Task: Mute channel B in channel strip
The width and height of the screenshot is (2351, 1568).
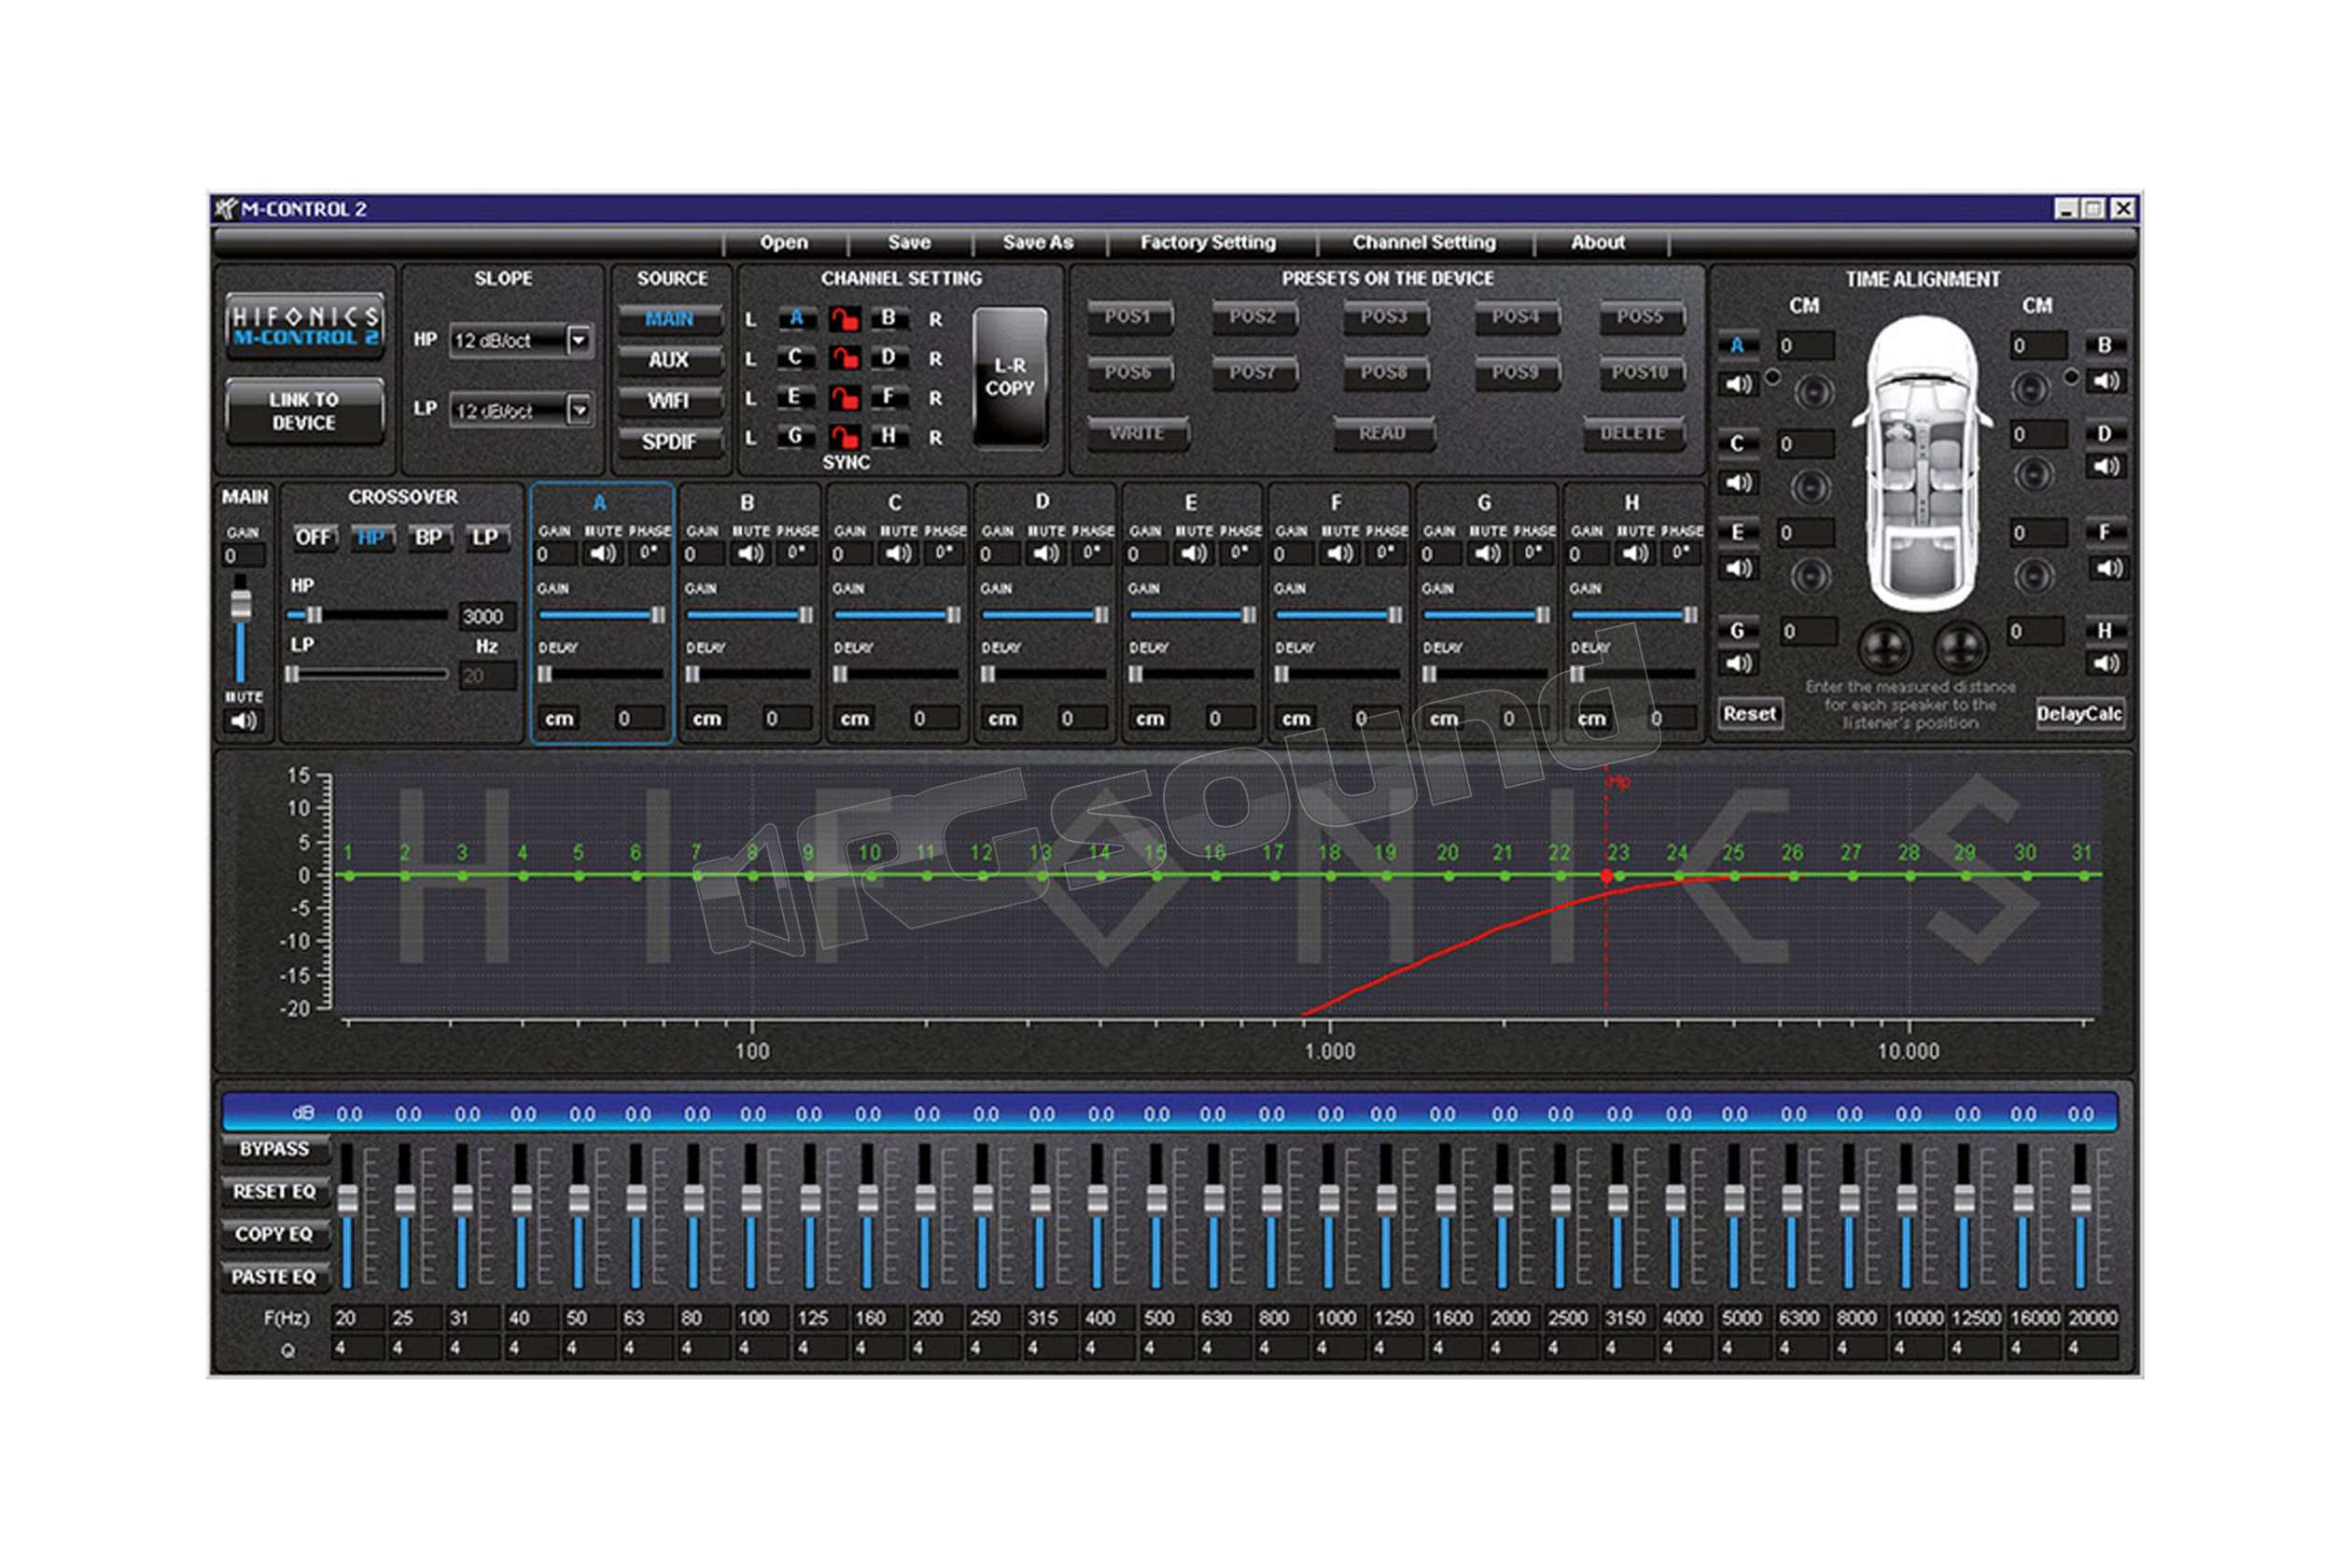Action: (x=750, y=553)
